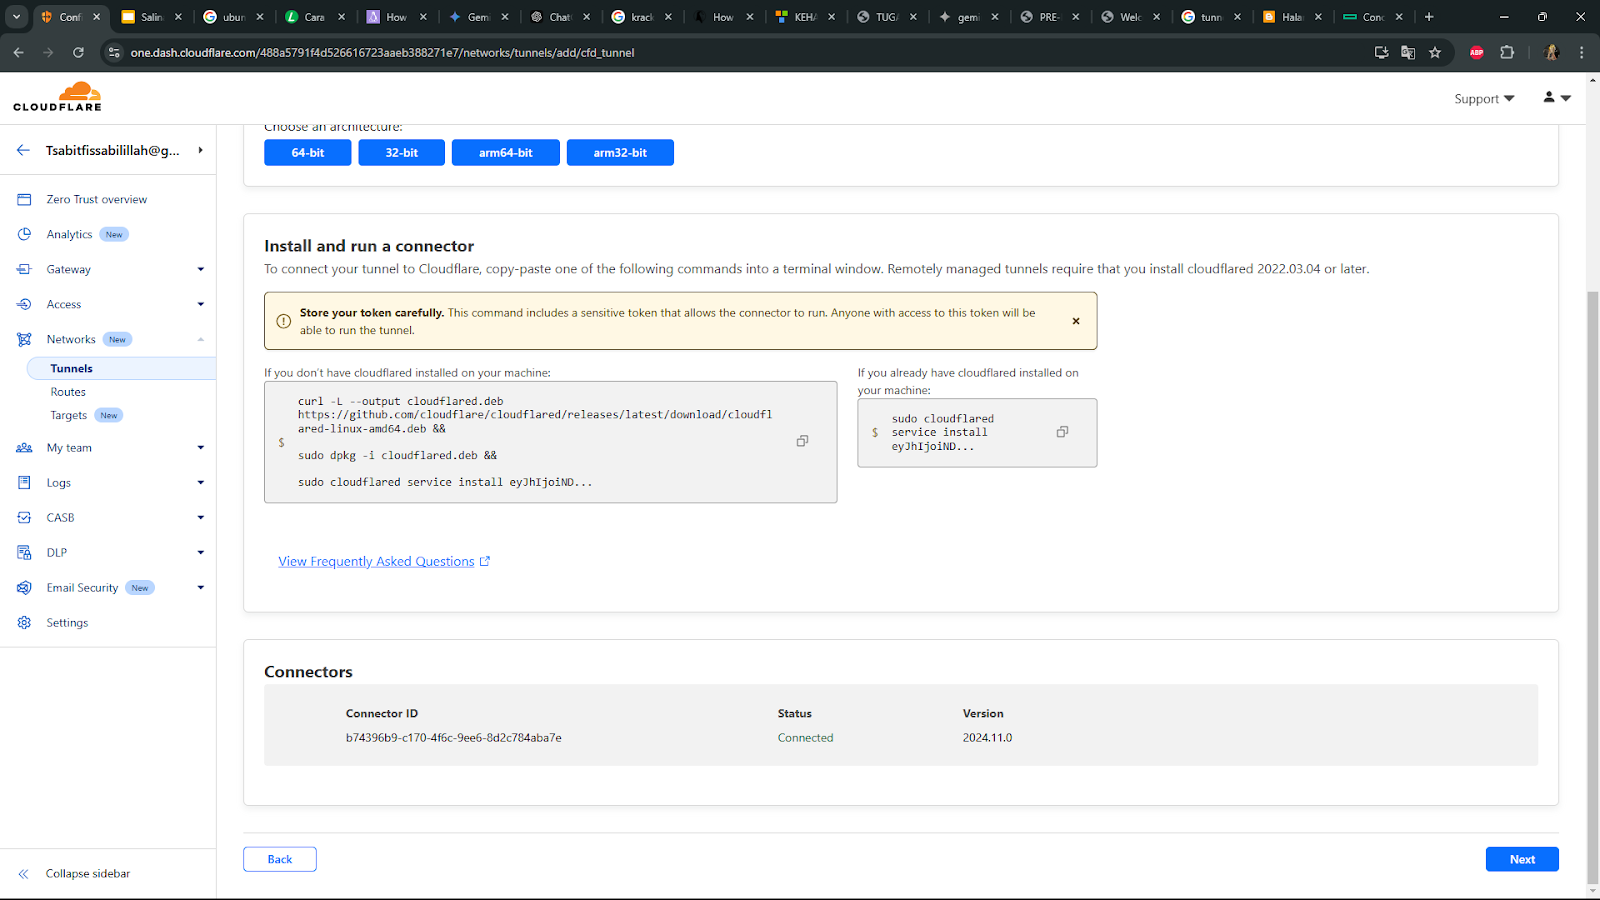Expand the Logs menu
The image size is (1600, 900).
[x=200, y=483]
